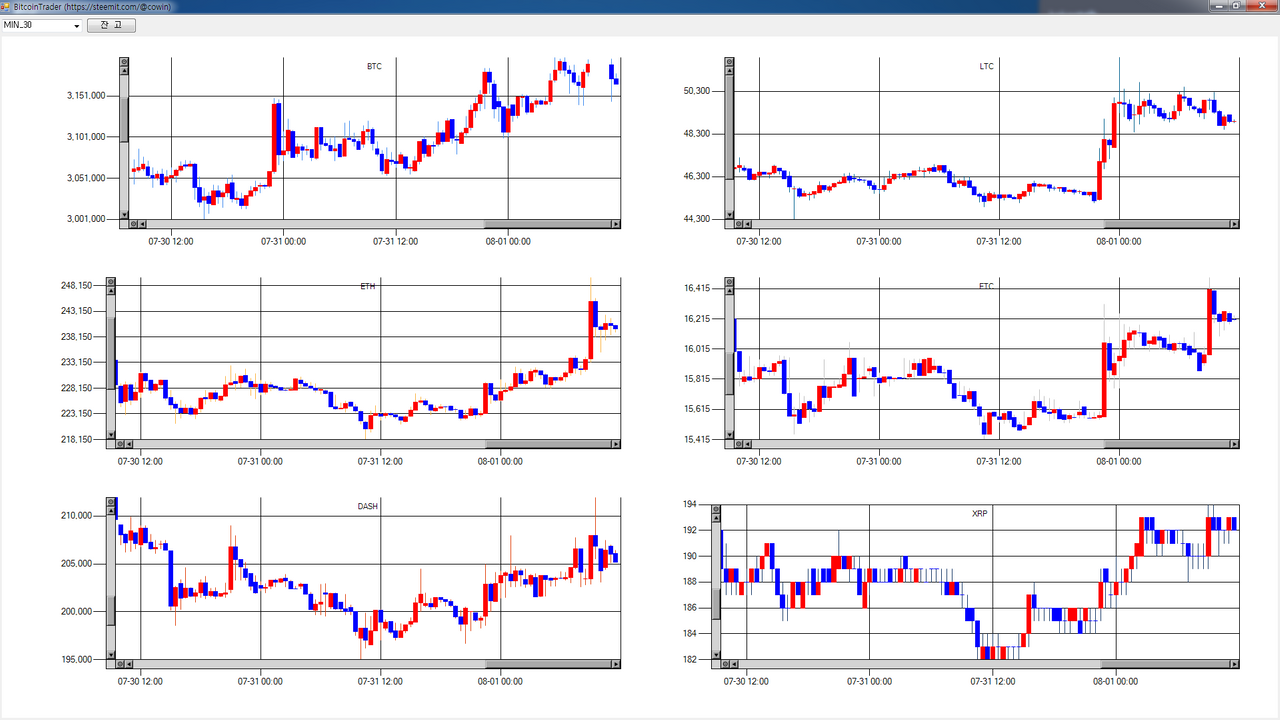Click BTC chart horizontal scroll left arrow
The height and width of the screenshot is (720, 1280).
tap(144, 224)
